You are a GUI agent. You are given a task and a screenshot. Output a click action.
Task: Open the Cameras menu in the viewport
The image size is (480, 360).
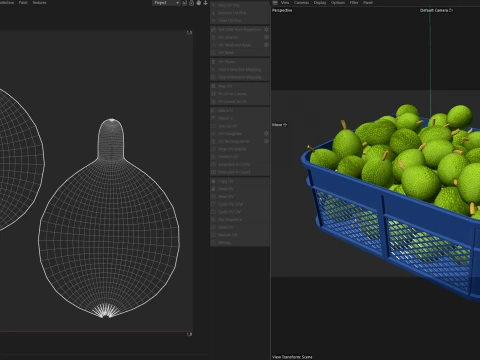(301, 3)
